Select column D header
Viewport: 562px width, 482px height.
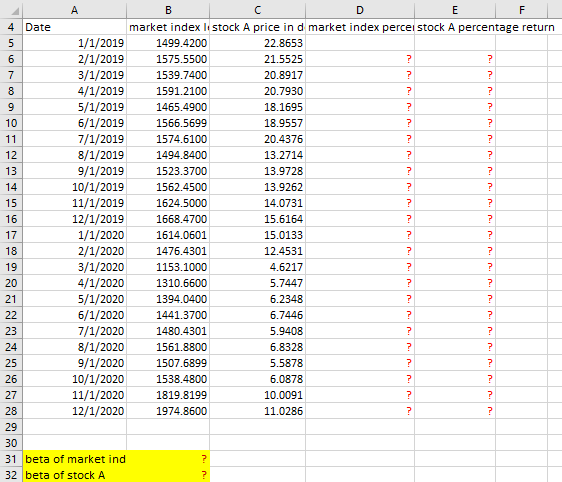click(360, 10)
